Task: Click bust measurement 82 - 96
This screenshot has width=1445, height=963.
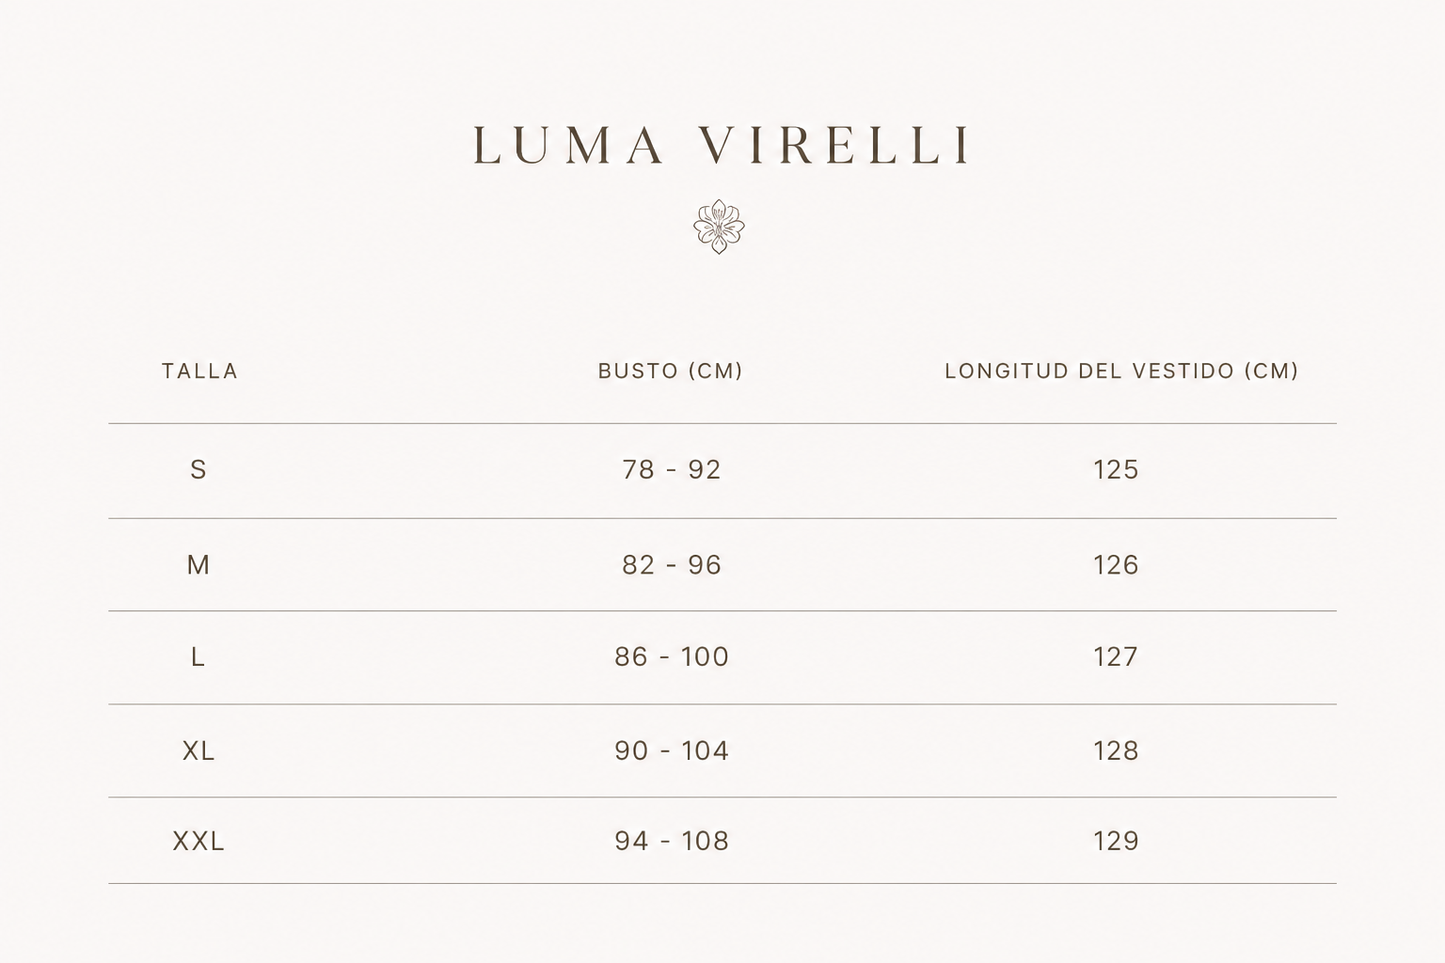Action: coord(672,565)
